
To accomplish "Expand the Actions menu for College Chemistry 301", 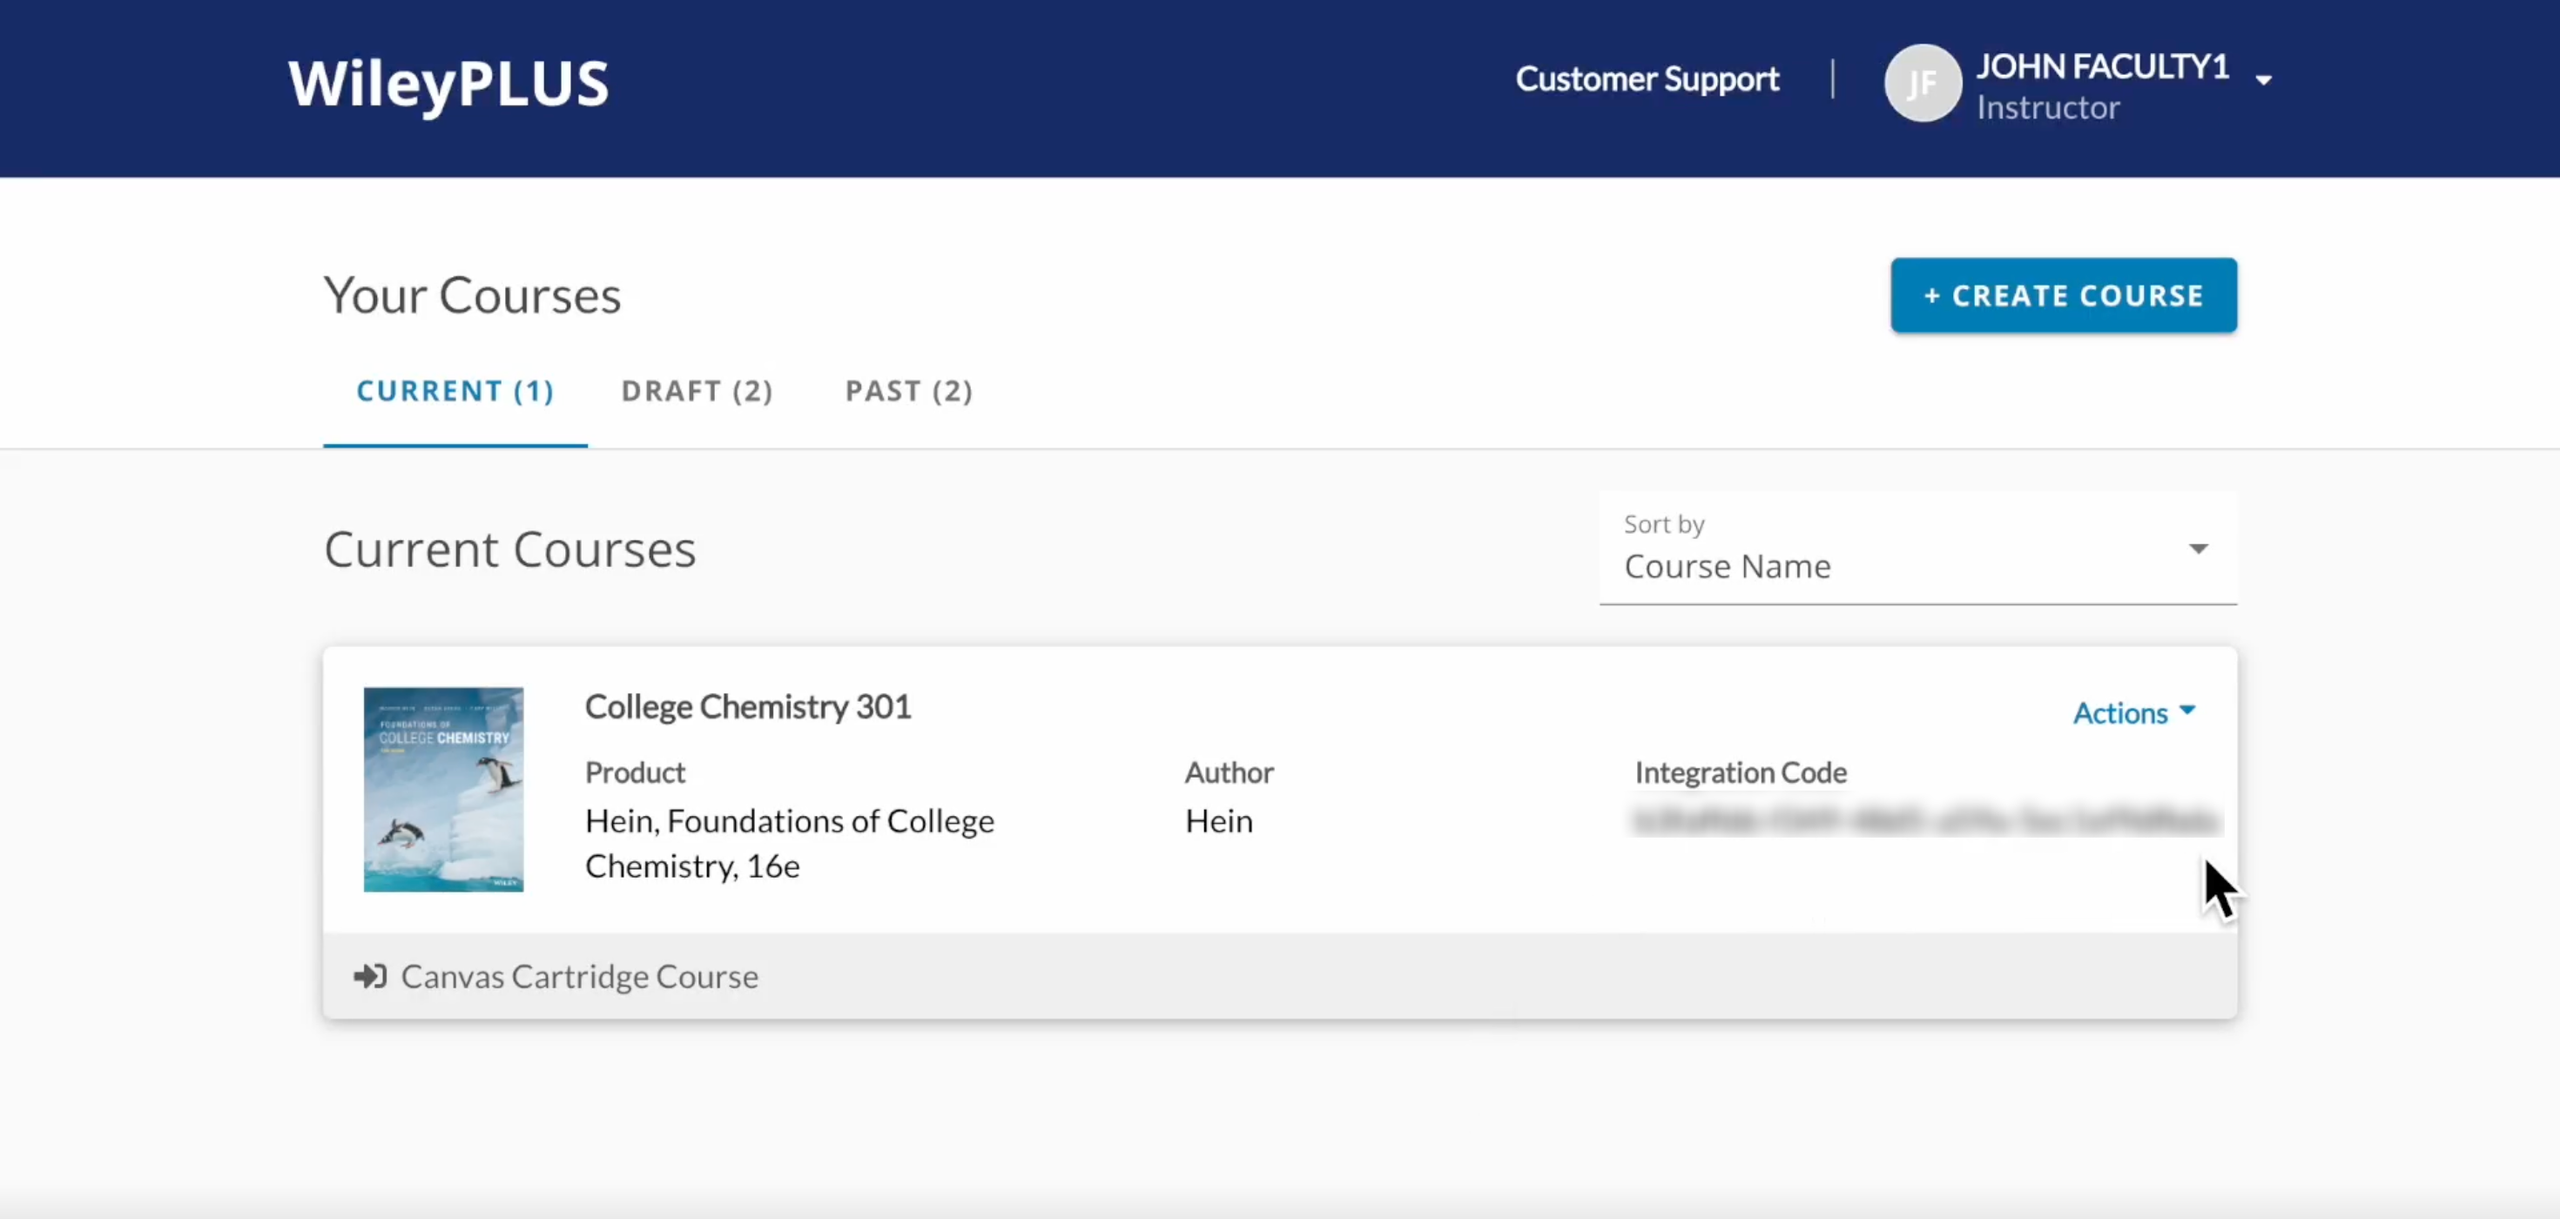I will pyautogui.click(x=2134, y=713).
